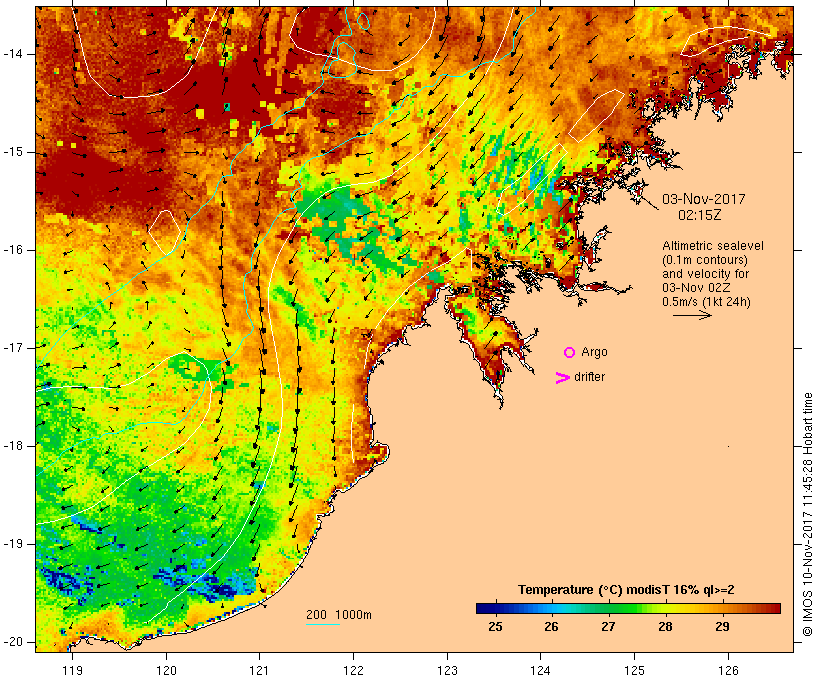Click the longitude axis label 124
The height and width of the screenshot is (680, 820).
tap(541, 670)
